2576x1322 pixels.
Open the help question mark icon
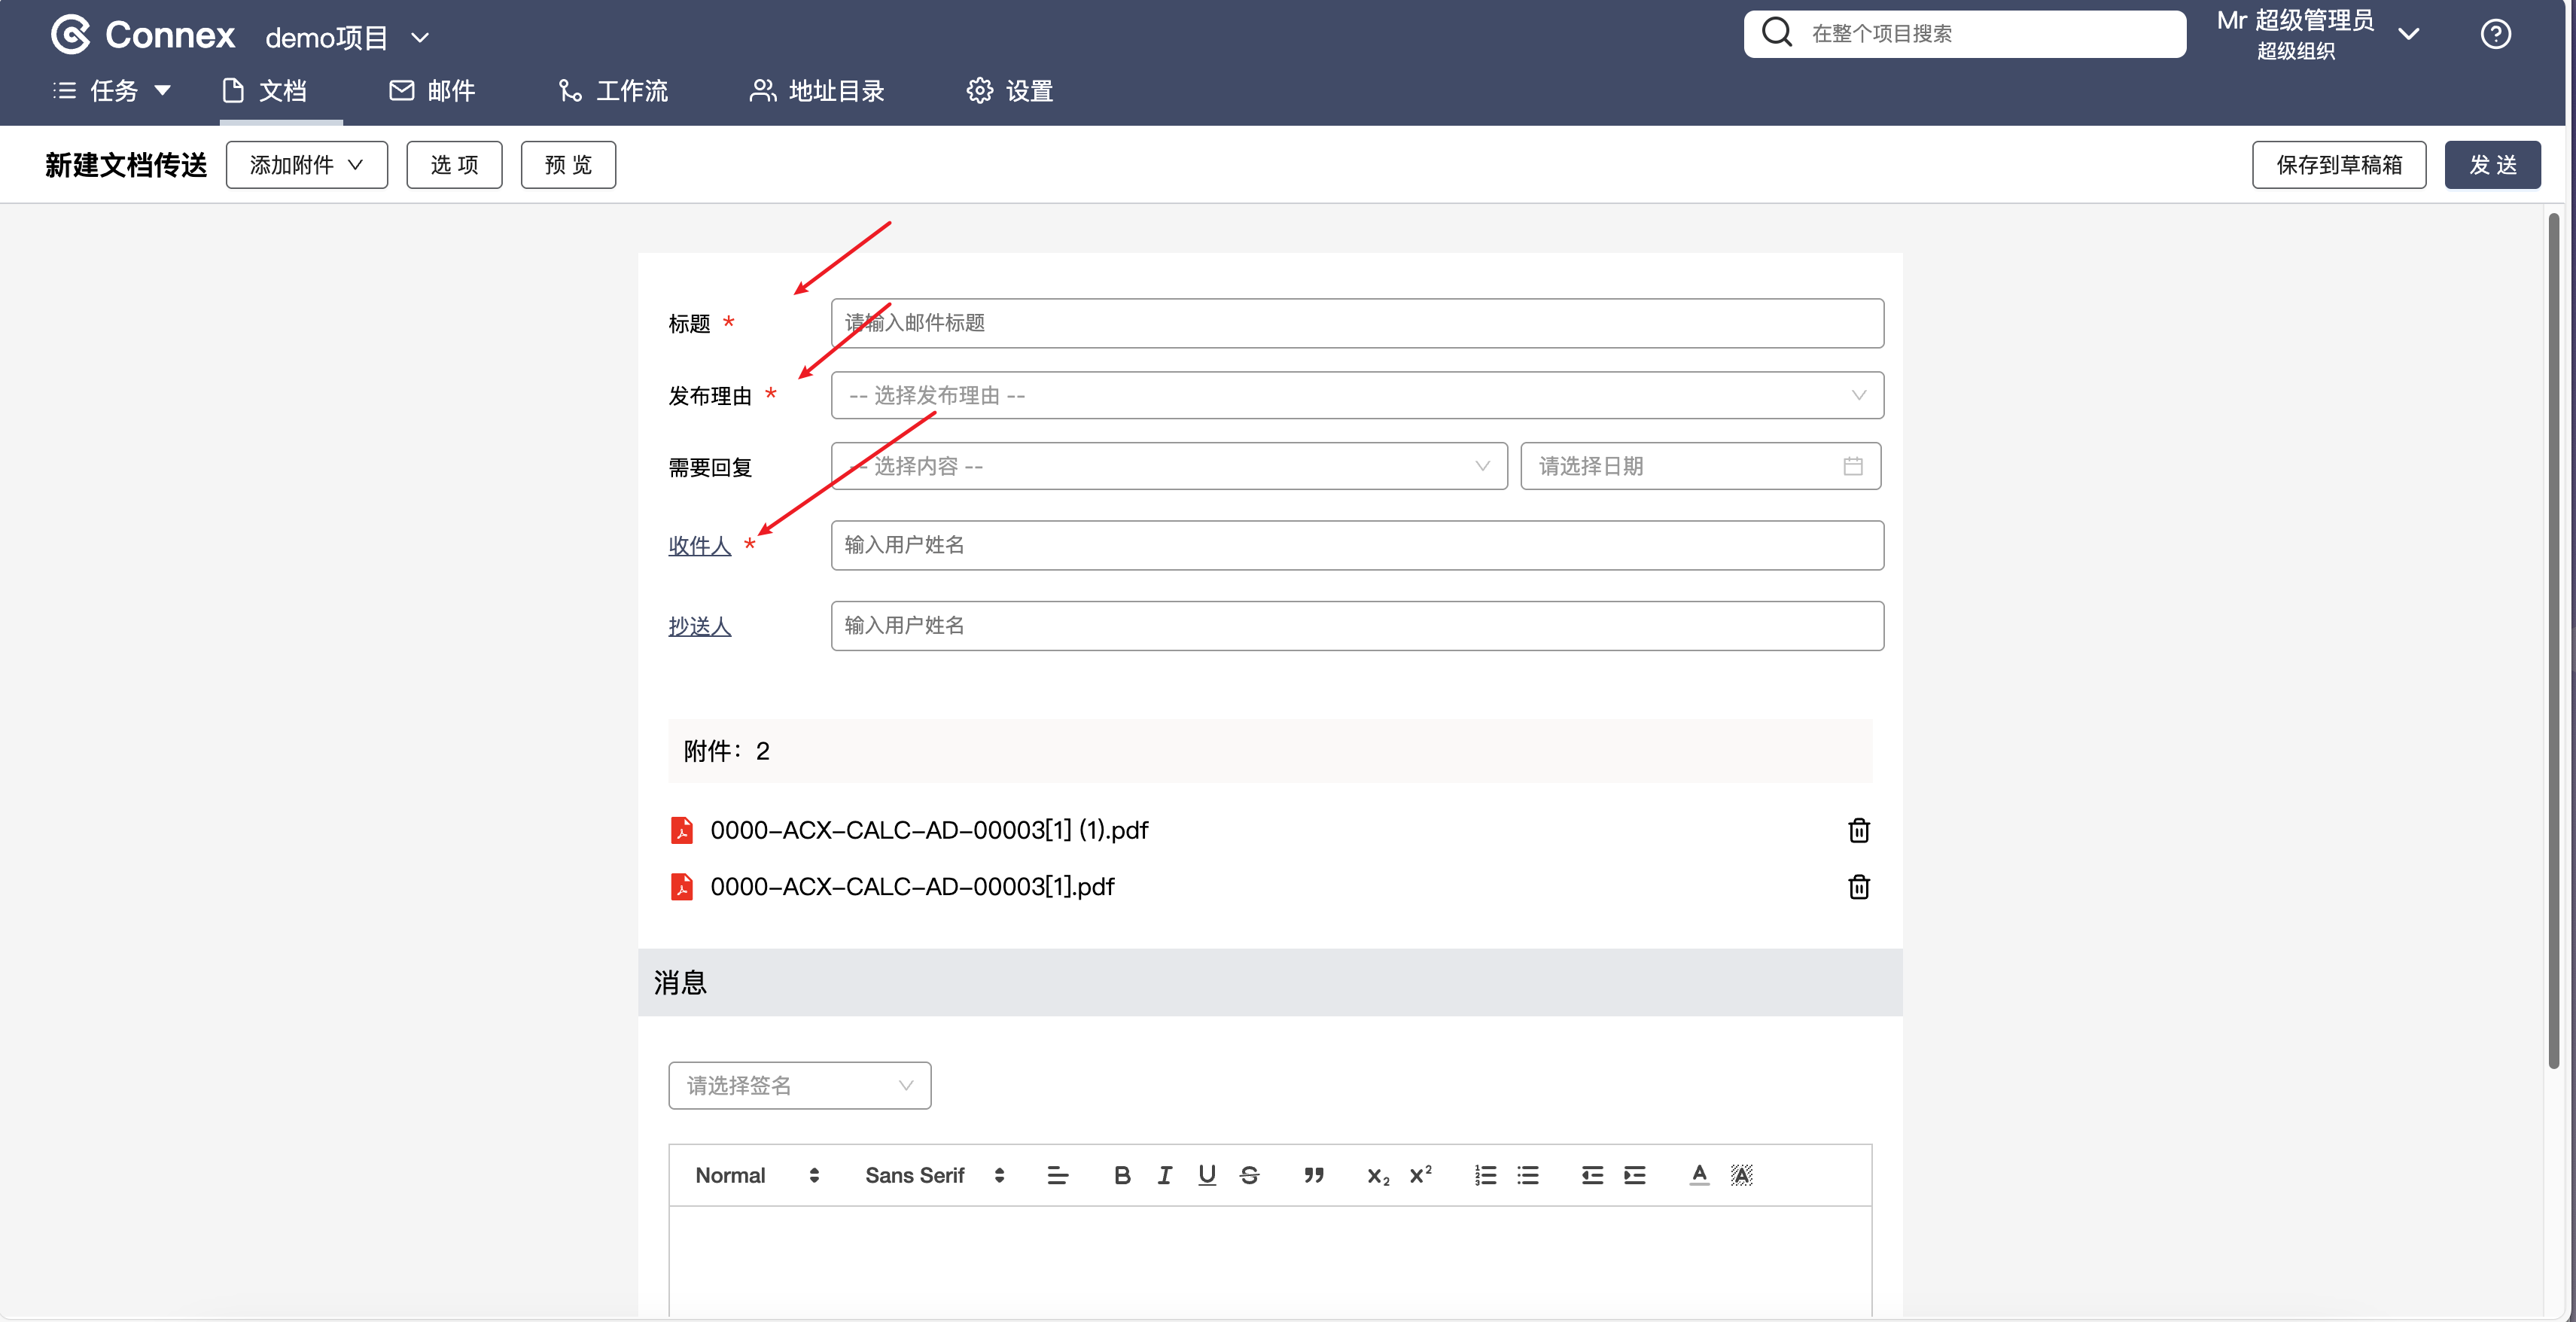pos(2495,35)
